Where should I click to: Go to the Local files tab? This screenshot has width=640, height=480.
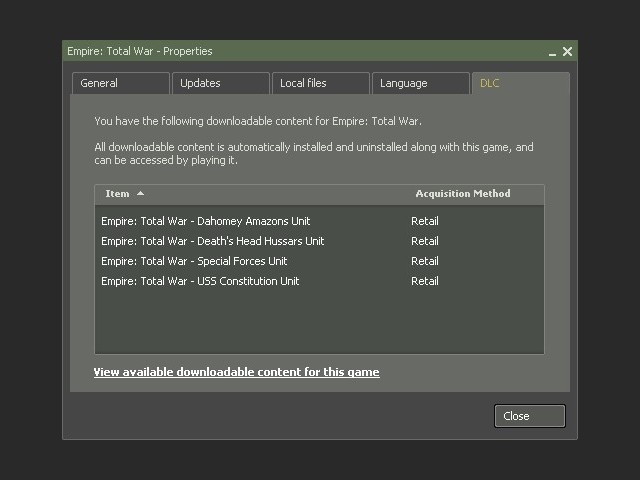click(321, 83)
